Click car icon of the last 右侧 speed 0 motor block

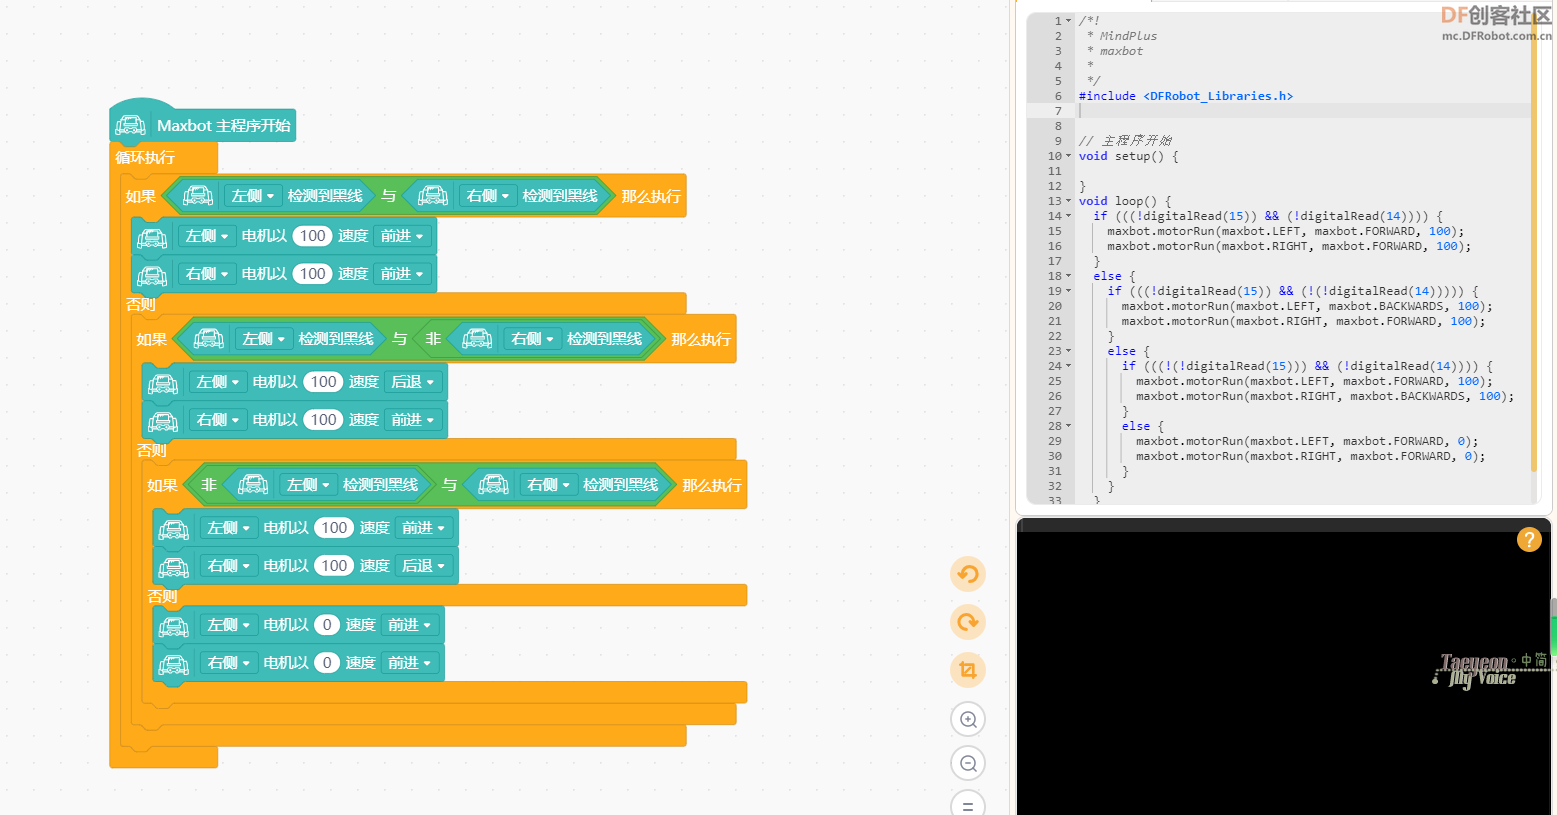click(174, 663)
